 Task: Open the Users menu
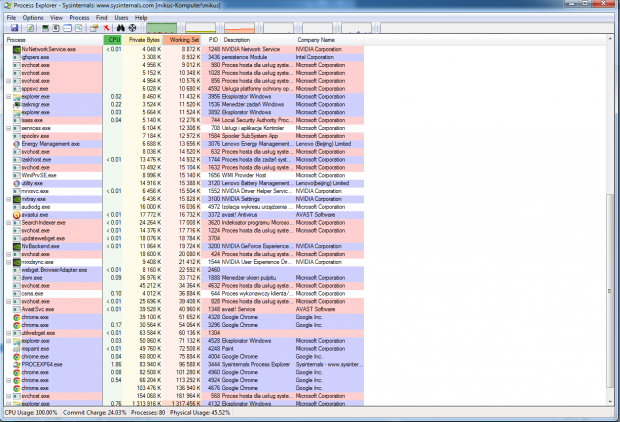click(121, 18)
